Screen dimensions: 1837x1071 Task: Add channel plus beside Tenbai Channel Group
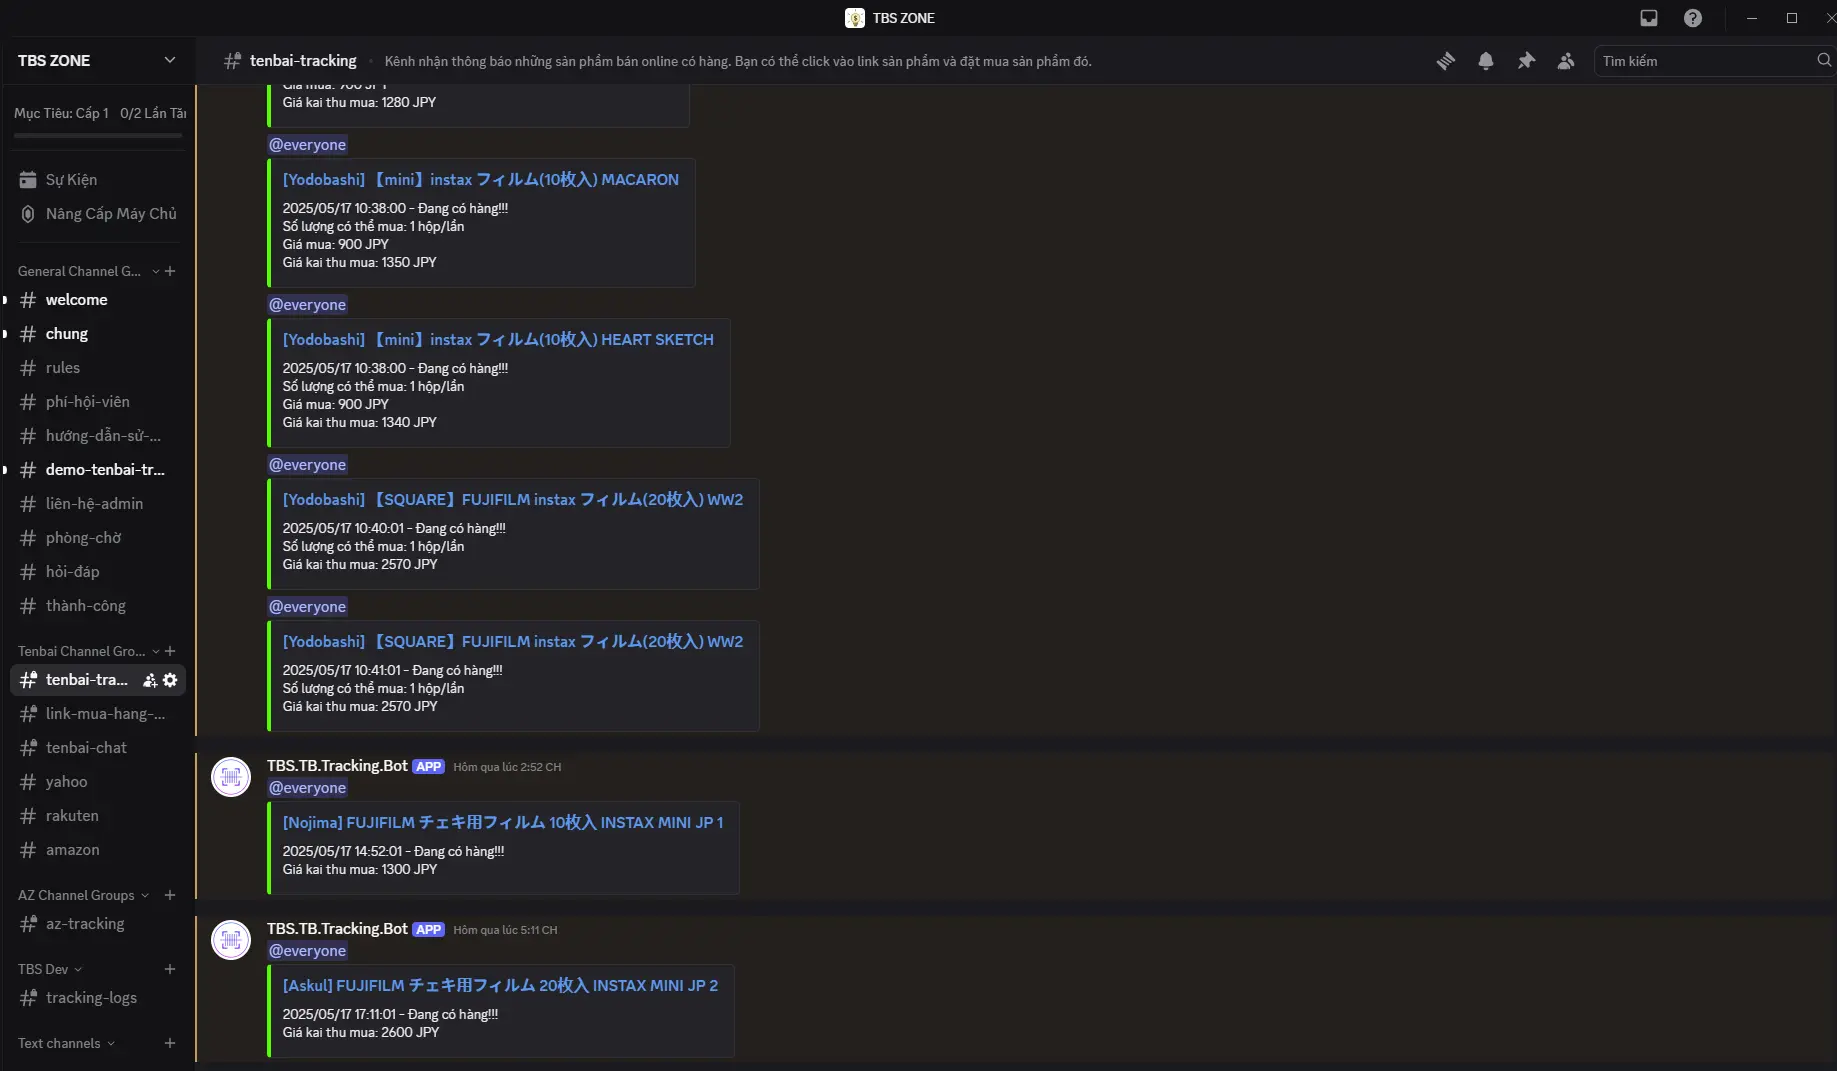pyautogui.click(x=170, y=651)
